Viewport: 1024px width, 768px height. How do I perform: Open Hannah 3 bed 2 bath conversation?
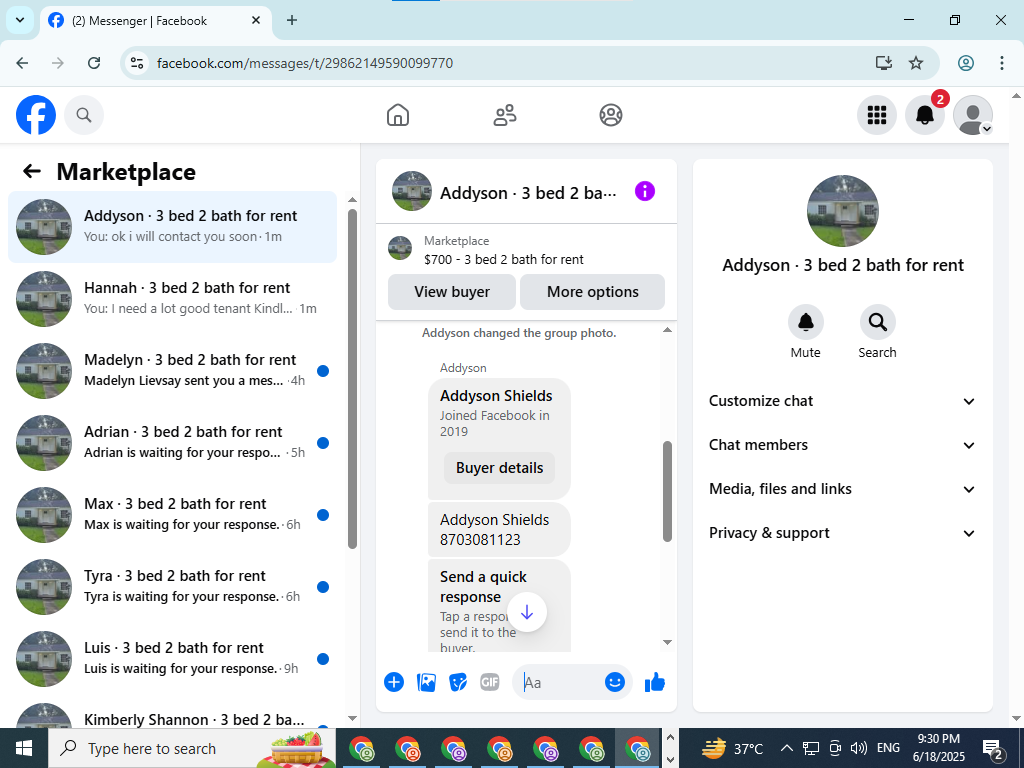(x=172, y=298)
